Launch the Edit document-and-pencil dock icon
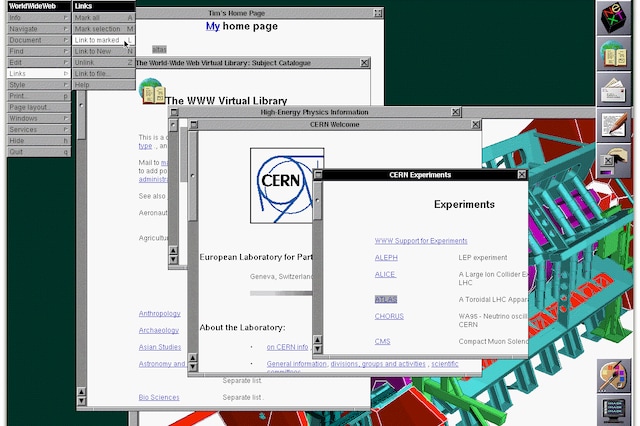This screenshot has height=426, width=640. click(x=614, y=126)
